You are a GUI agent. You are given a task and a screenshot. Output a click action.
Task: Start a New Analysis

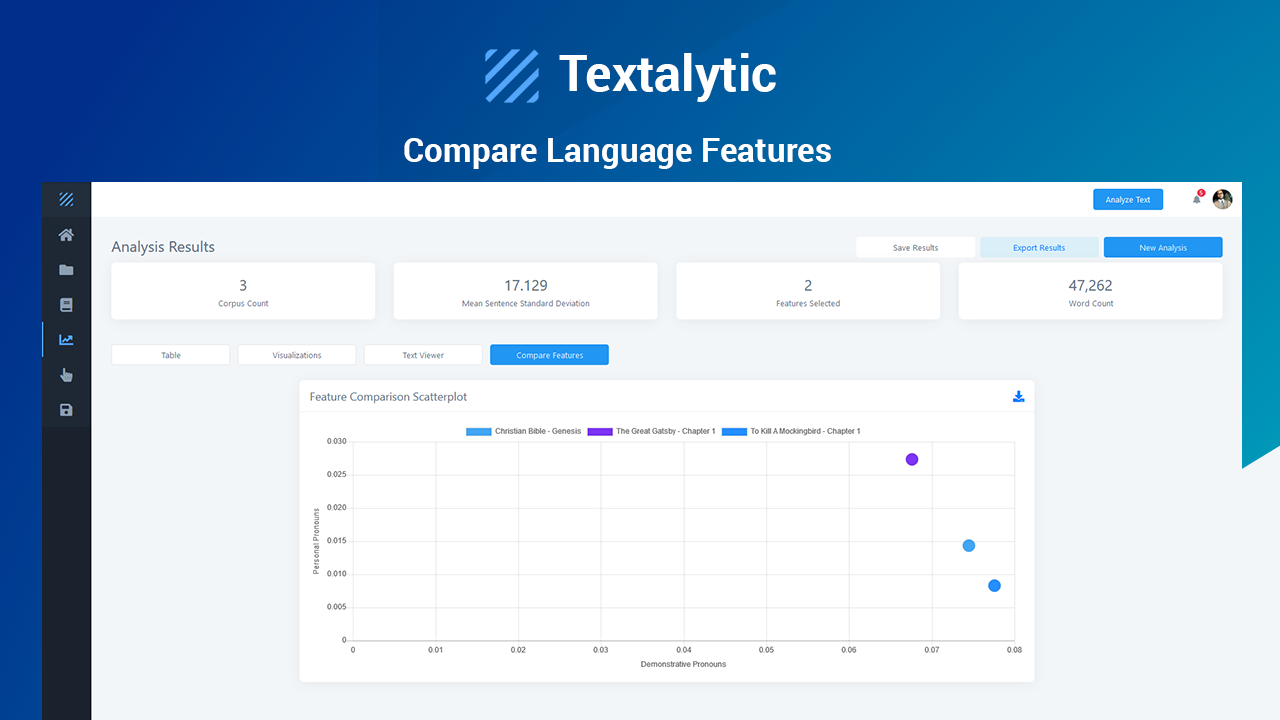pyautogui.click(x=1162, y=247)
